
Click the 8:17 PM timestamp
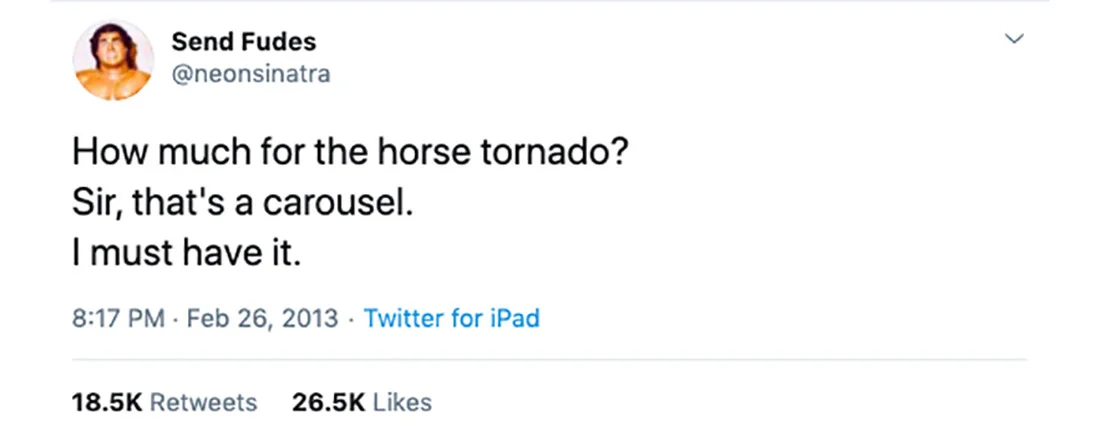118,319
